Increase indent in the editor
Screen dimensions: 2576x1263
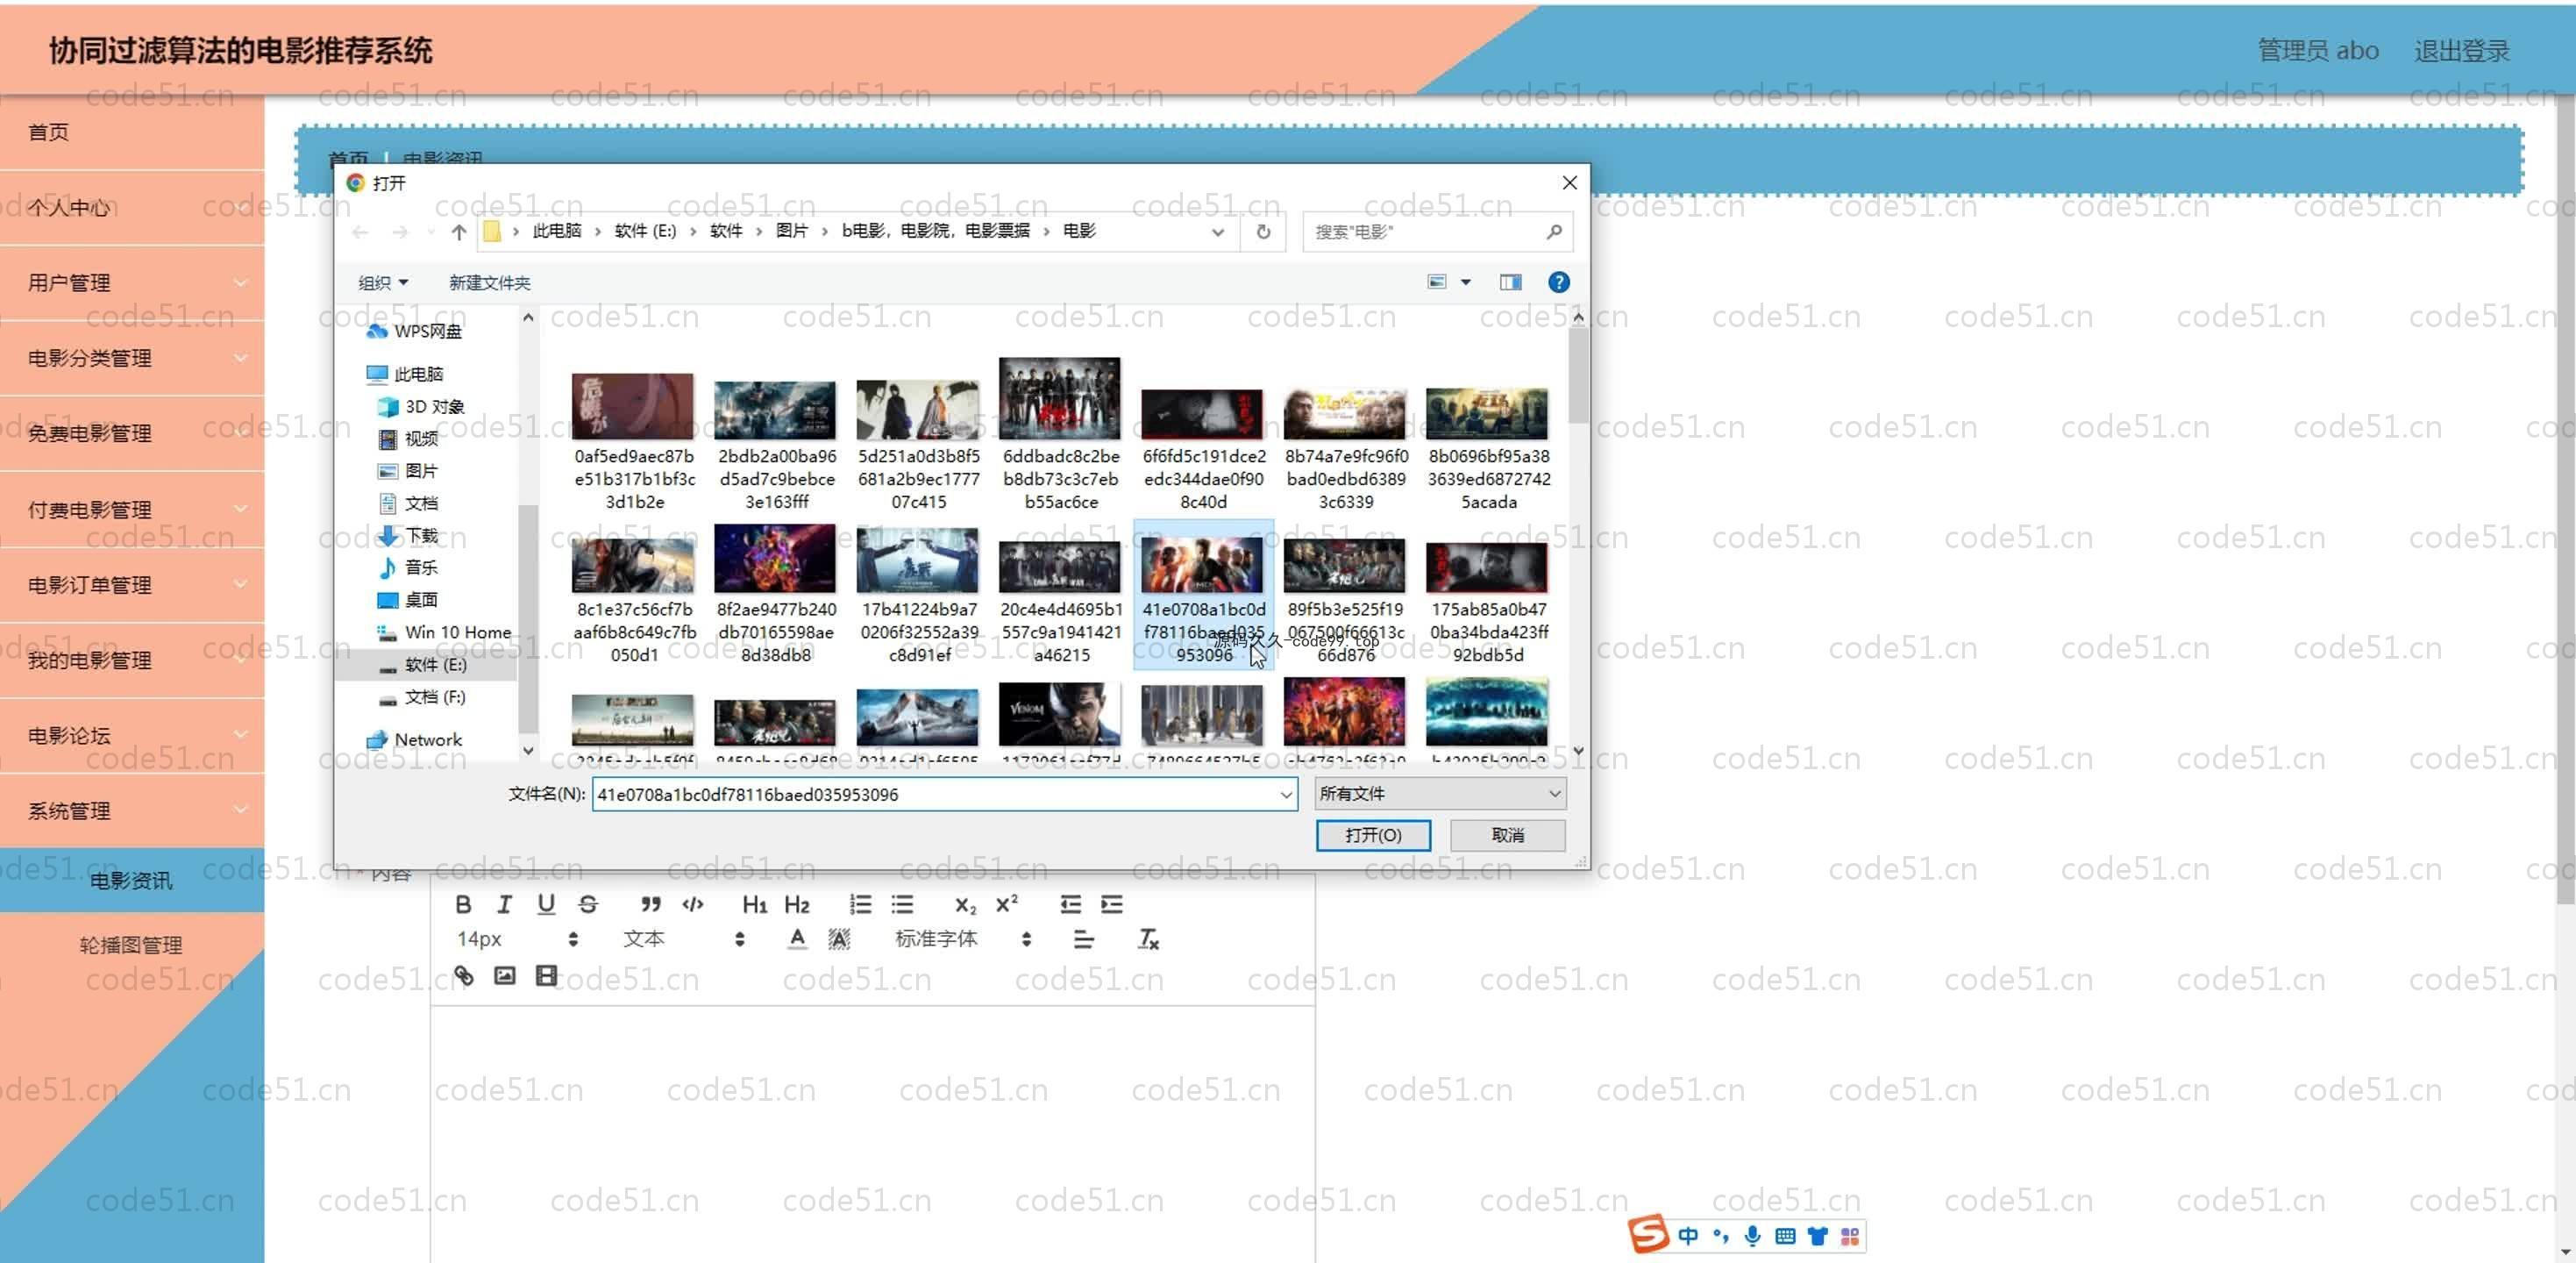1112,905
